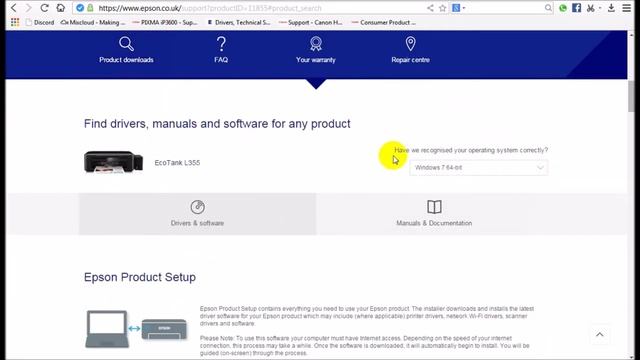Click the green padlock security icon

pyautogui.click(x=90, y=8)
